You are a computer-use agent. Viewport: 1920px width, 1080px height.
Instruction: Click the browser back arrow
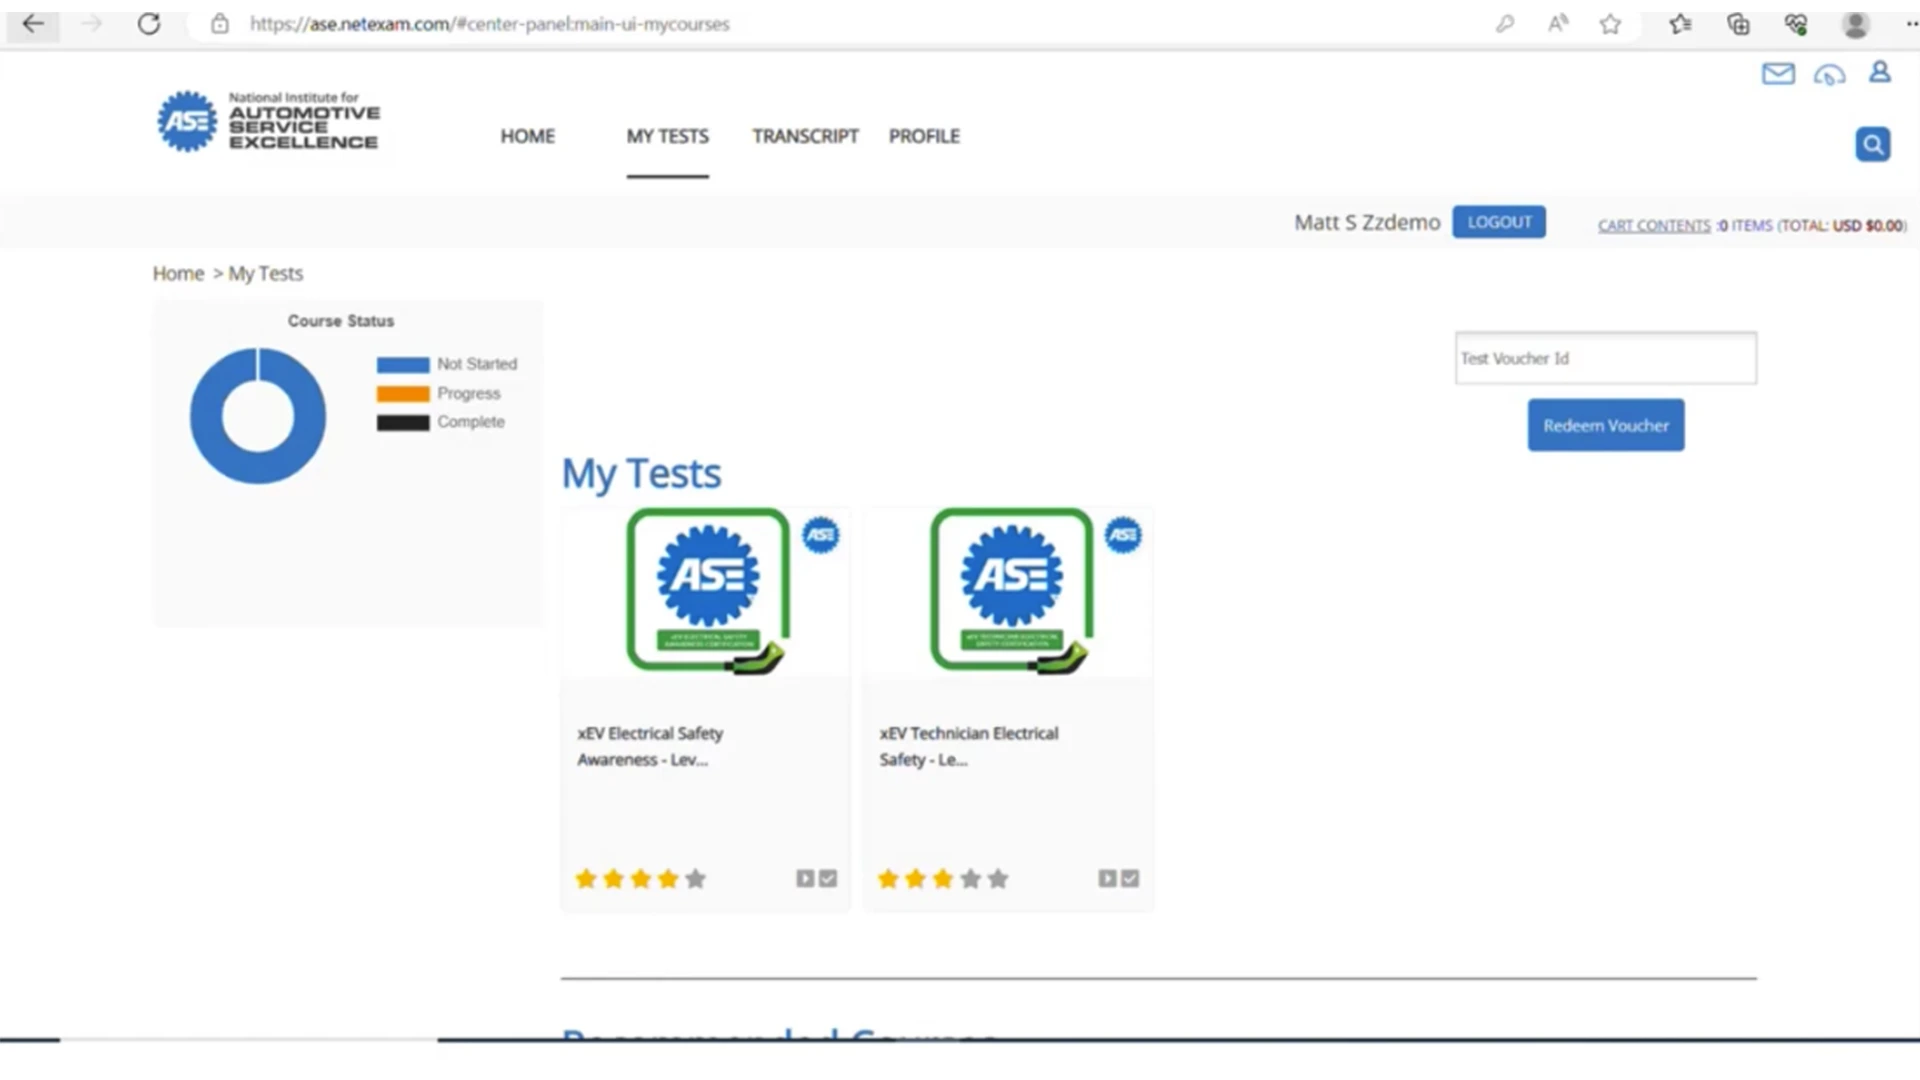(33, 24)
